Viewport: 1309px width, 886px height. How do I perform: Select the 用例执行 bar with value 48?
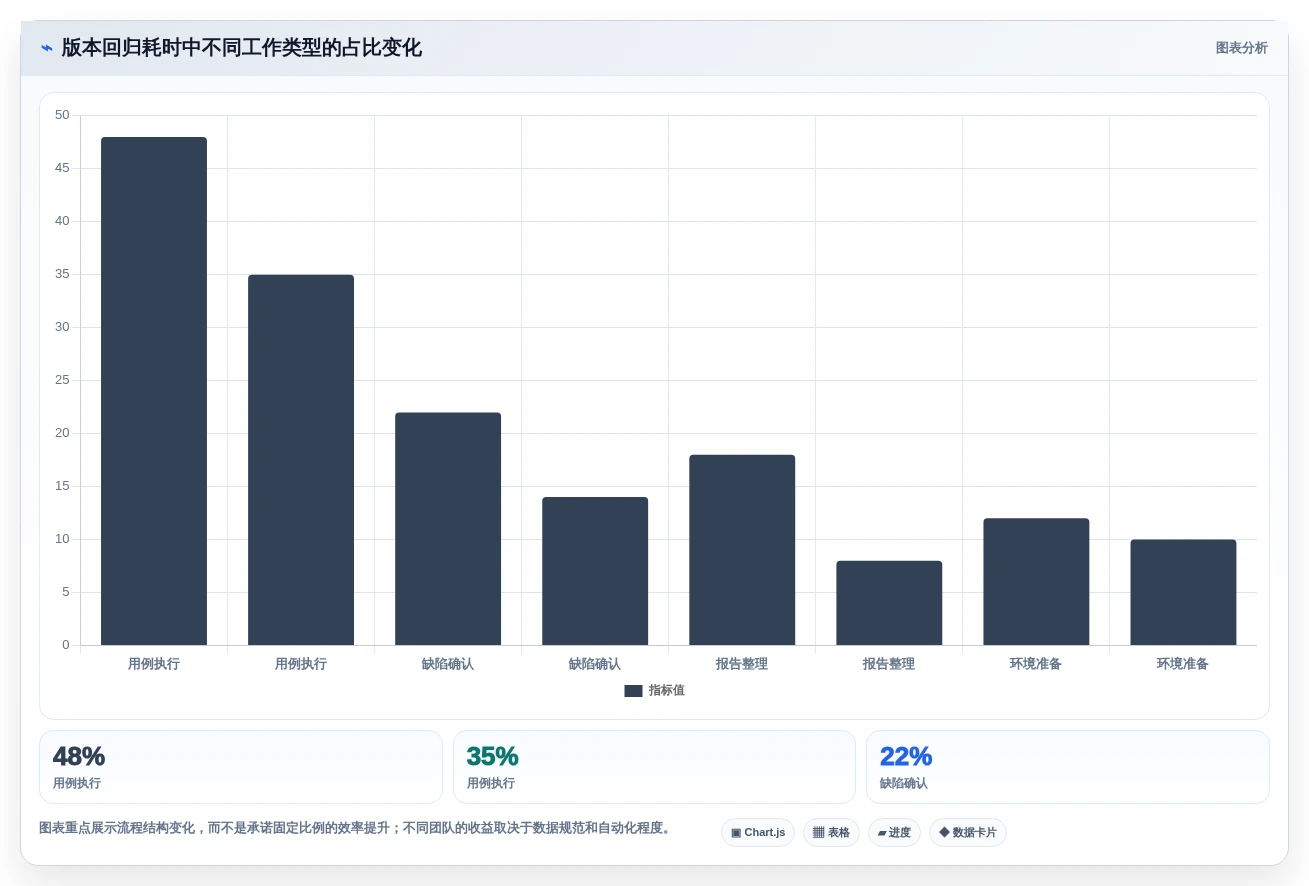pyautogui.click(x=154, y=391)
